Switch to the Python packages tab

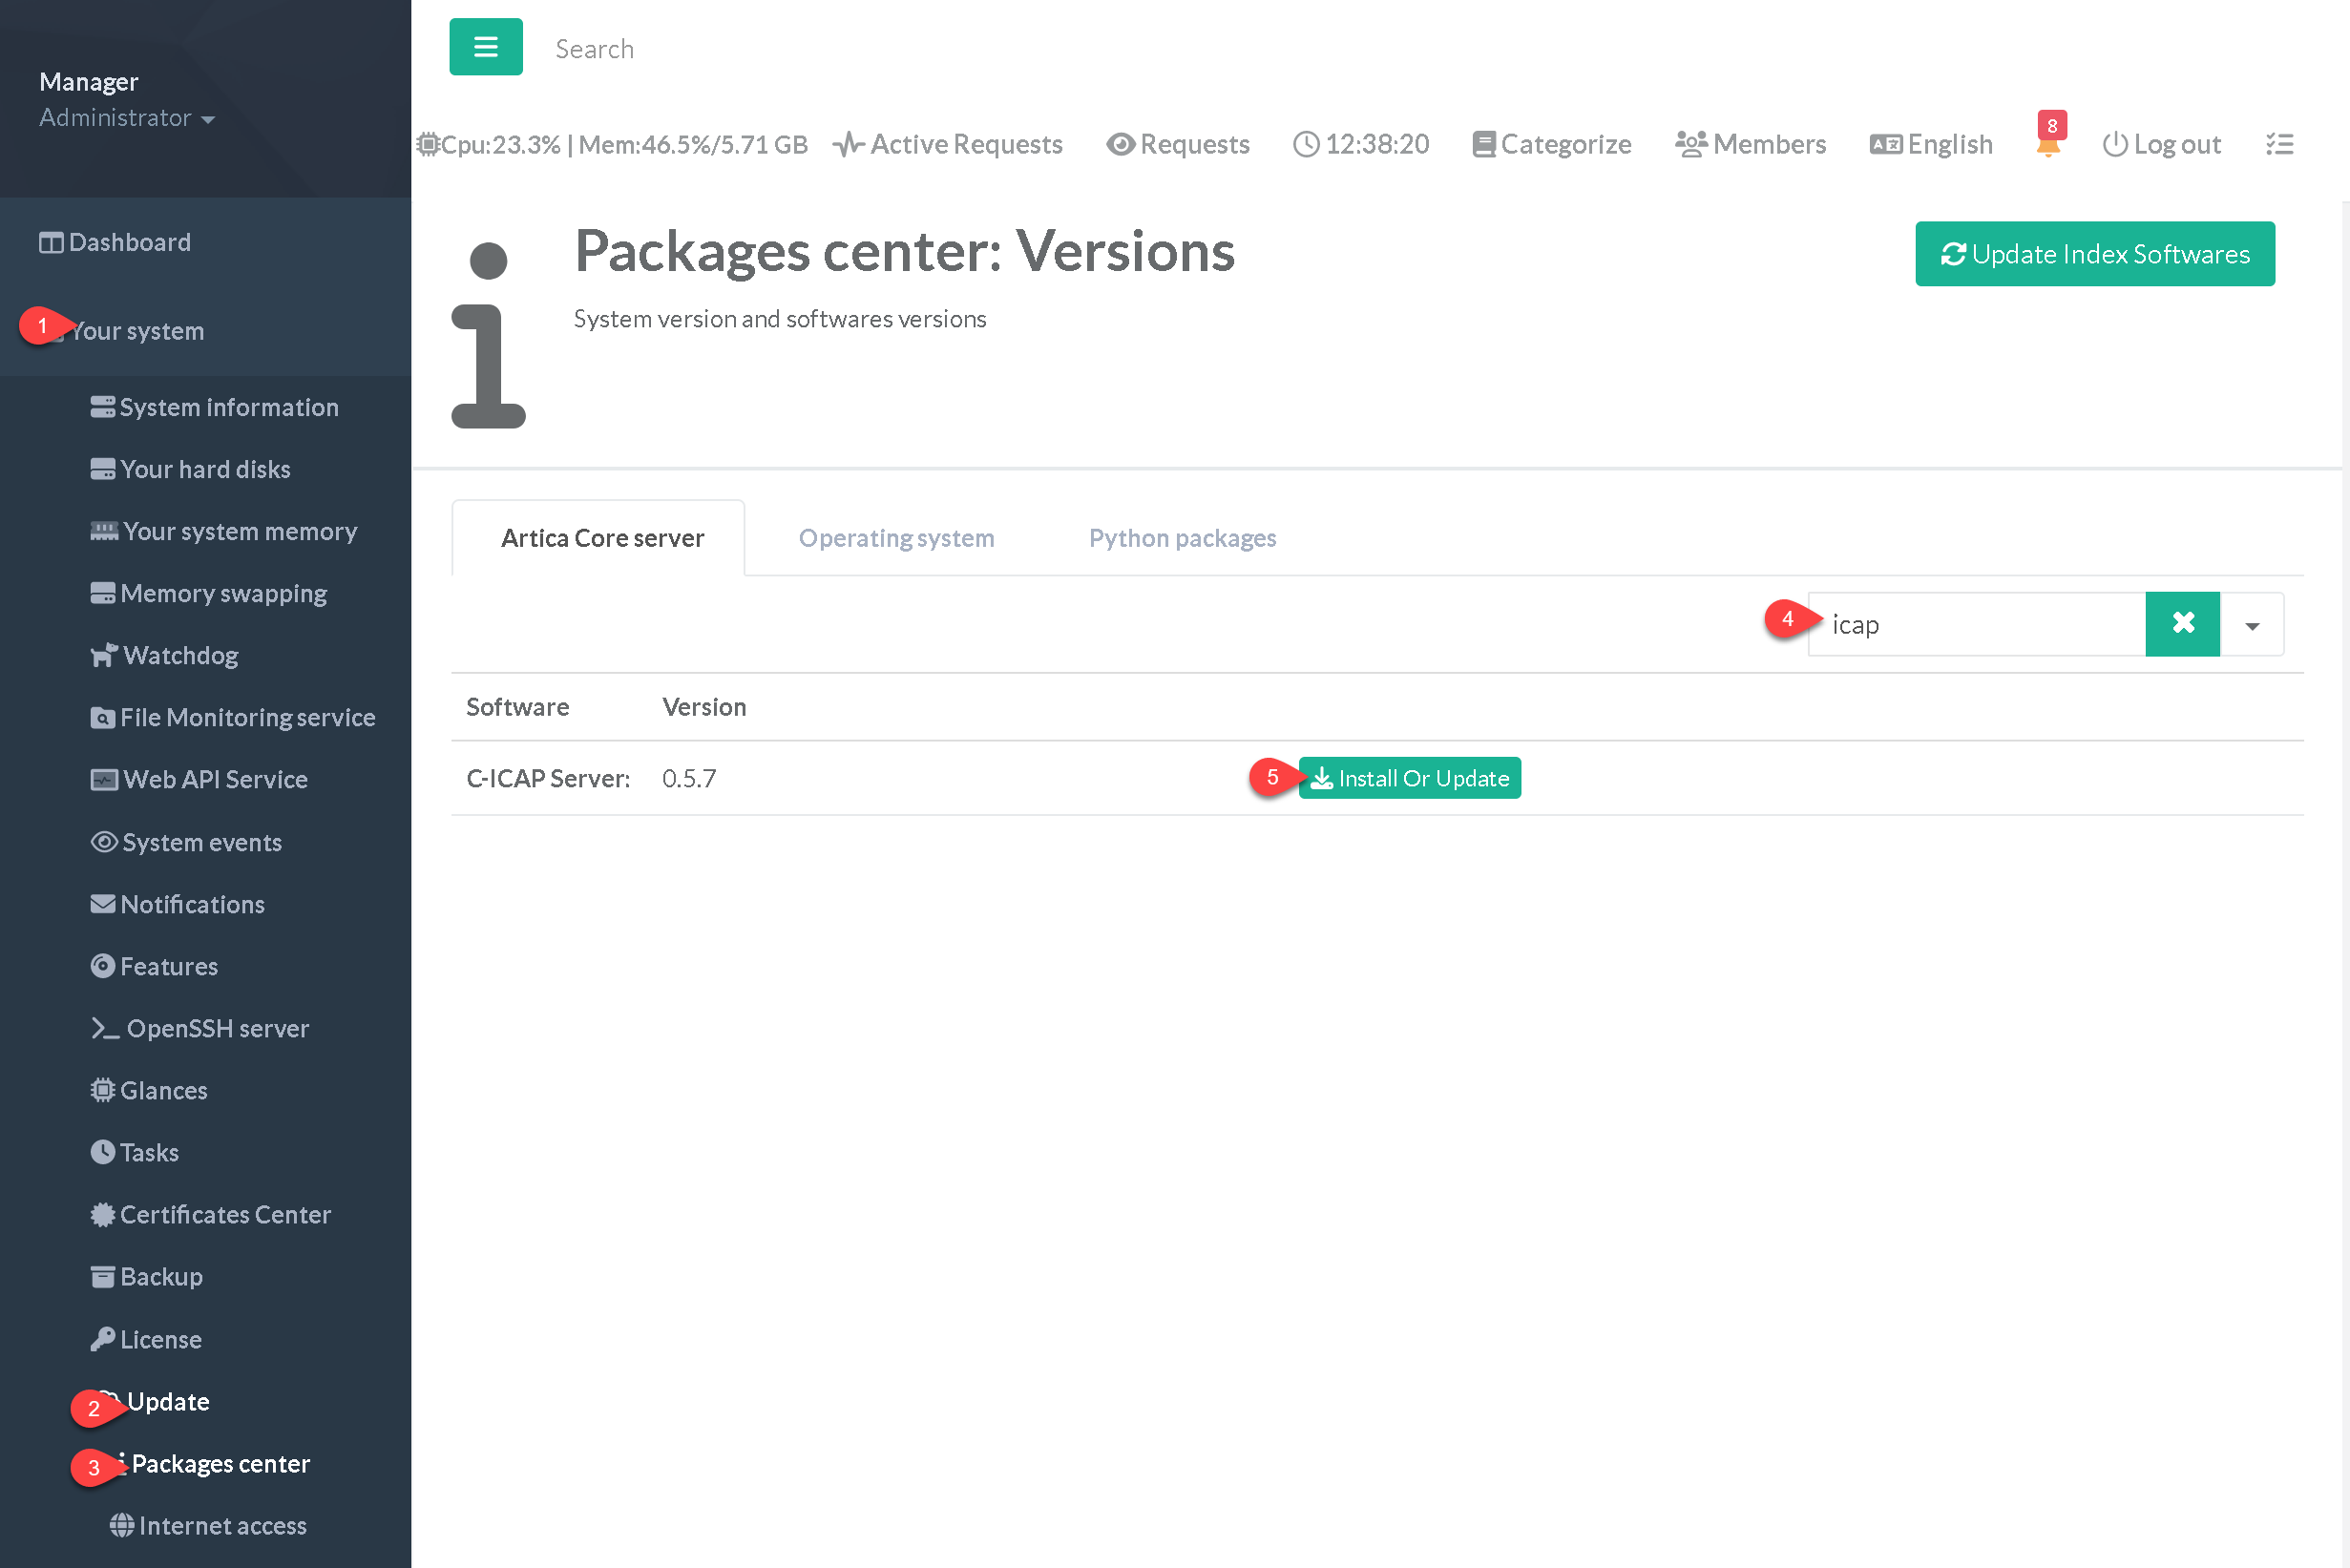coord(1182,538)
